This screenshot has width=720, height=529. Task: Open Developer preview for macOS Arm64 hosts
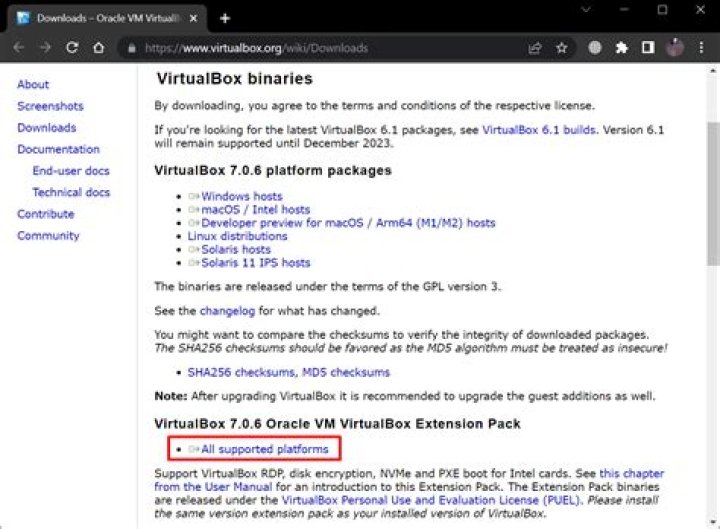click(x=348, y=223)
